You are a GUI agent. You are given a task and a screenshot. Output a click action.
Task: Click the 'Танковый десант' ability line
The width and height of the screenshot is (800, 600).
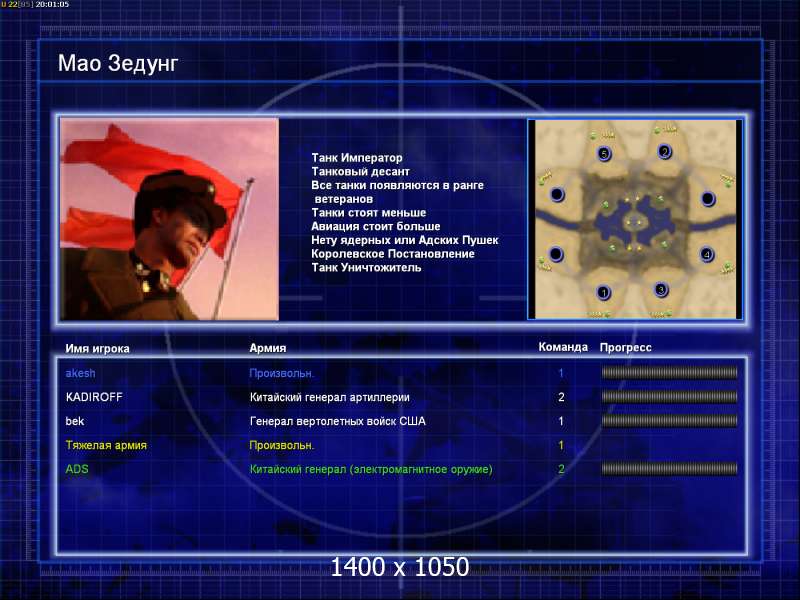(360, 171)
